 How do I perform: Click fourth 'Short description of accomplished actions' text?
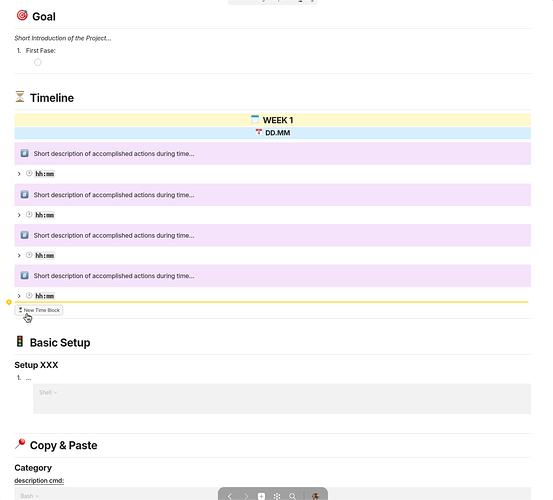click(x=114, y=276)
